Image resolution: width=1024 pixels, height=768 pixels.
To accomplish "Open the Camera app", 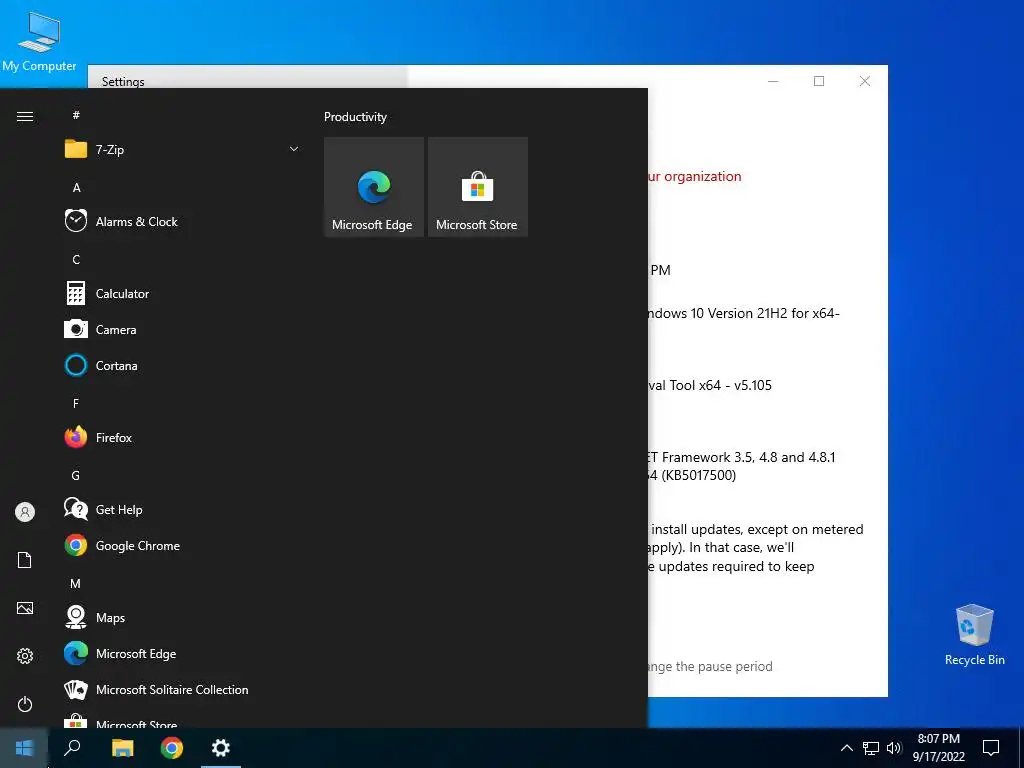I will pos(182,330).
